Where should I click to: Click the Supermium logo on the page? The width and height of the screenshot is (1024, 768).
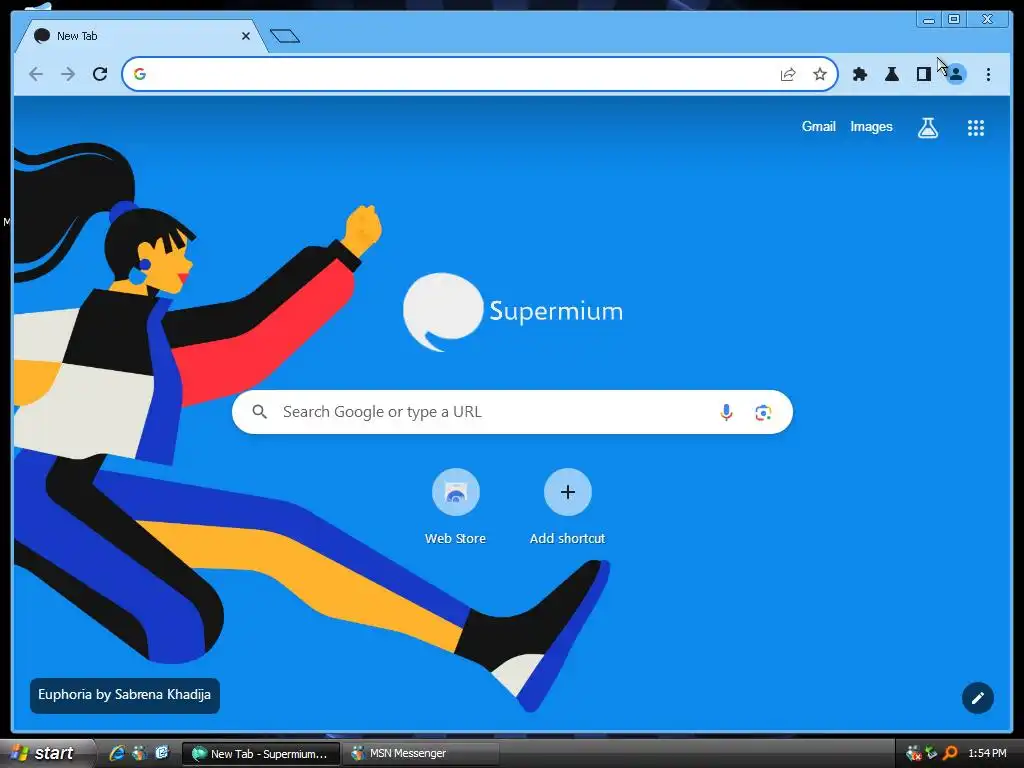pos(513,312)
